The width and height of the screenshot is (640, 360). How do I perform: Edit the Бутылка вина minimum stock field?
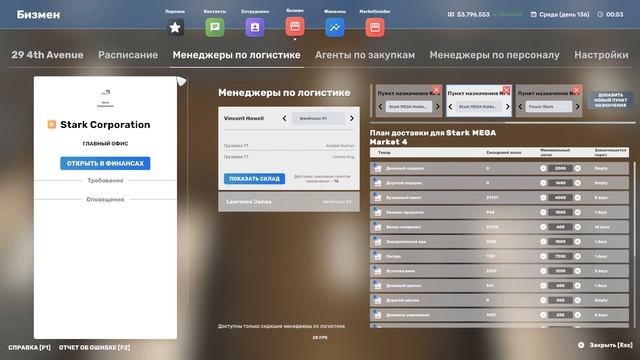(x=560, y=271)
